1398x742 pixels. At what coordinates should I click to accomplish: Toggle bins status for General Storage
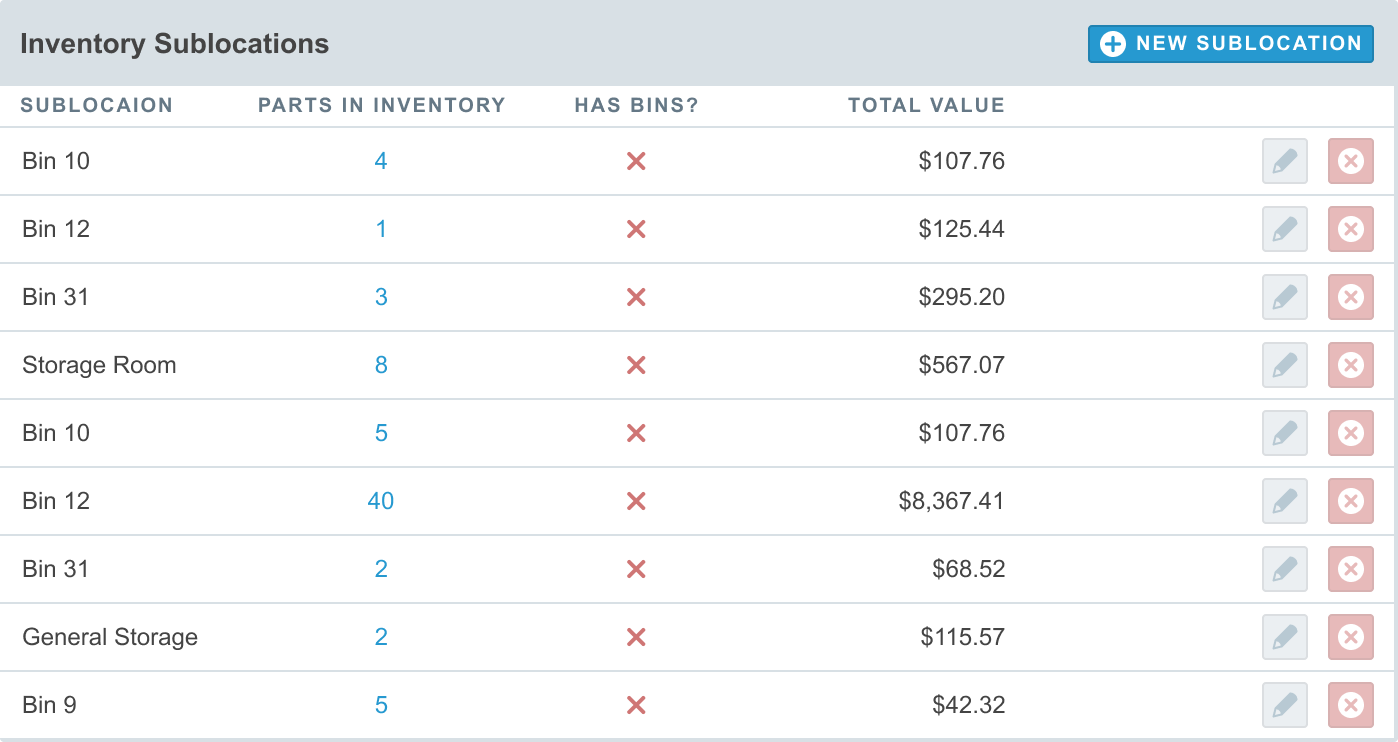click(x=636, y=637)
